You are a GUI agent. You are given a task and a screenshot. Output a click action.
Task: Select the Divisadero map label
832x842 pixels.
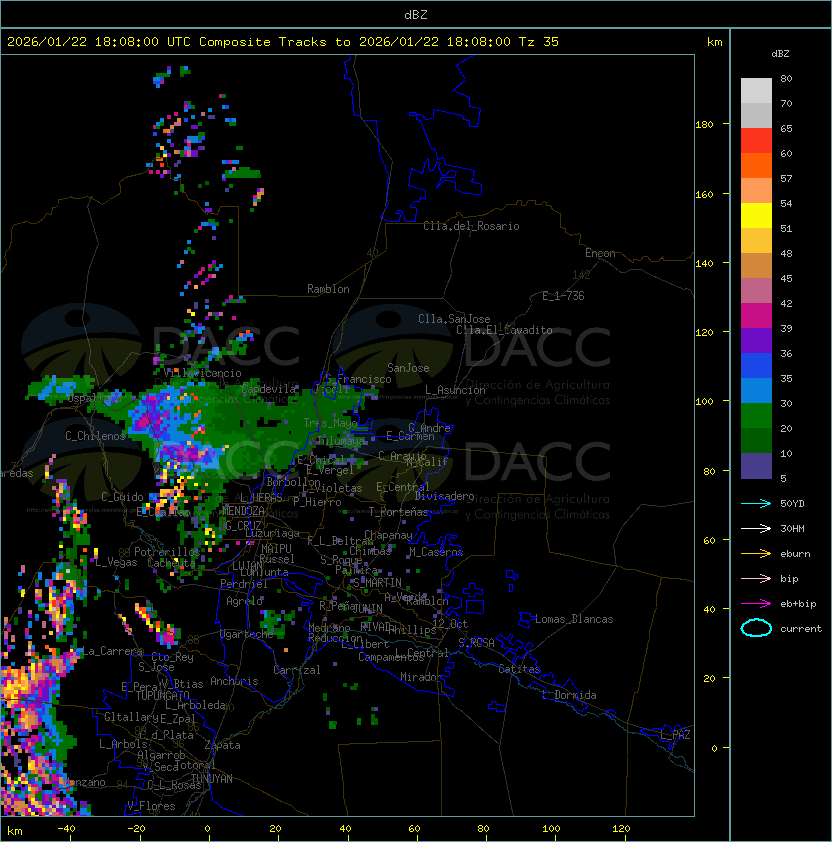coord(445,496)
